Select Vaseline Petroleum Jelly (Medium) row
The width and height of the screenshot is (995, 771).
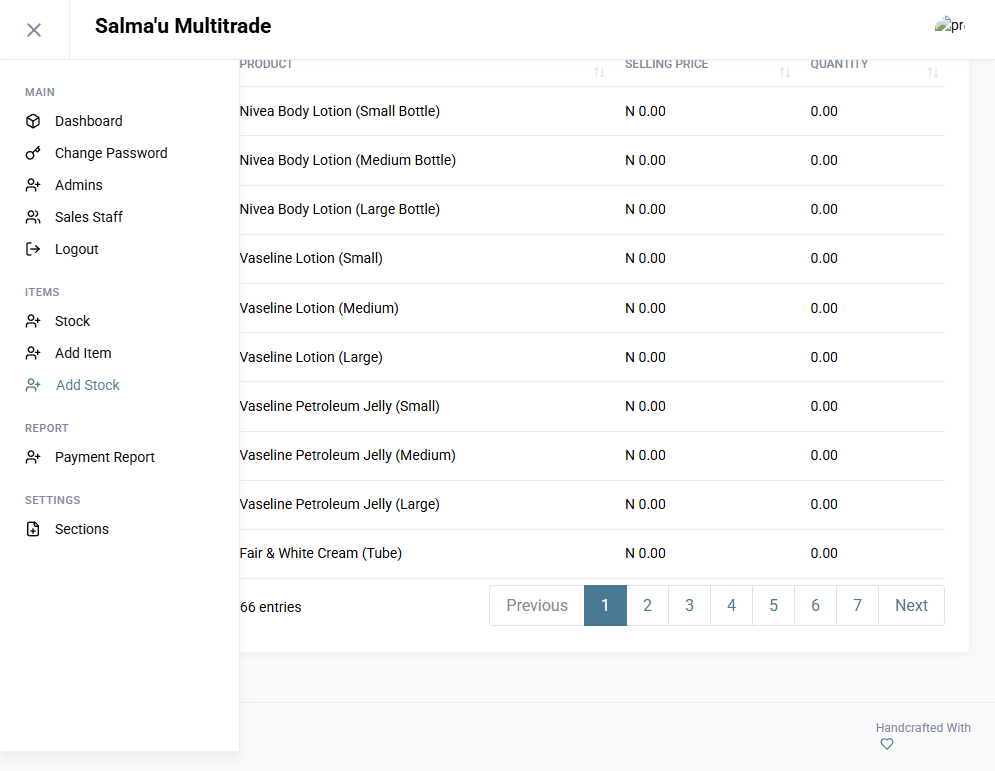coord(592,455)
